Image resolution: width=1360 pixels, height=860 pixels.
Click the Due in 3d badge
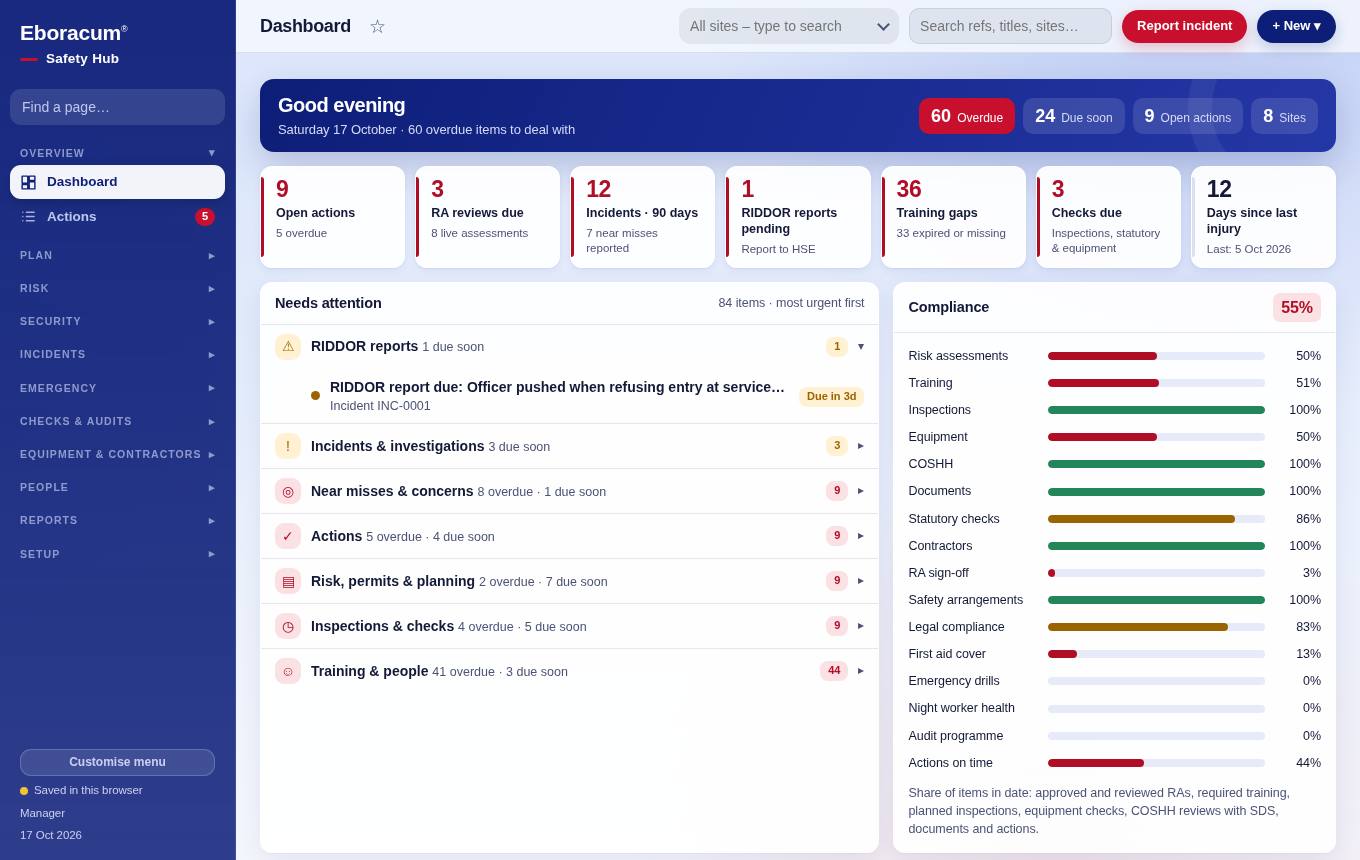pos(832,396)
